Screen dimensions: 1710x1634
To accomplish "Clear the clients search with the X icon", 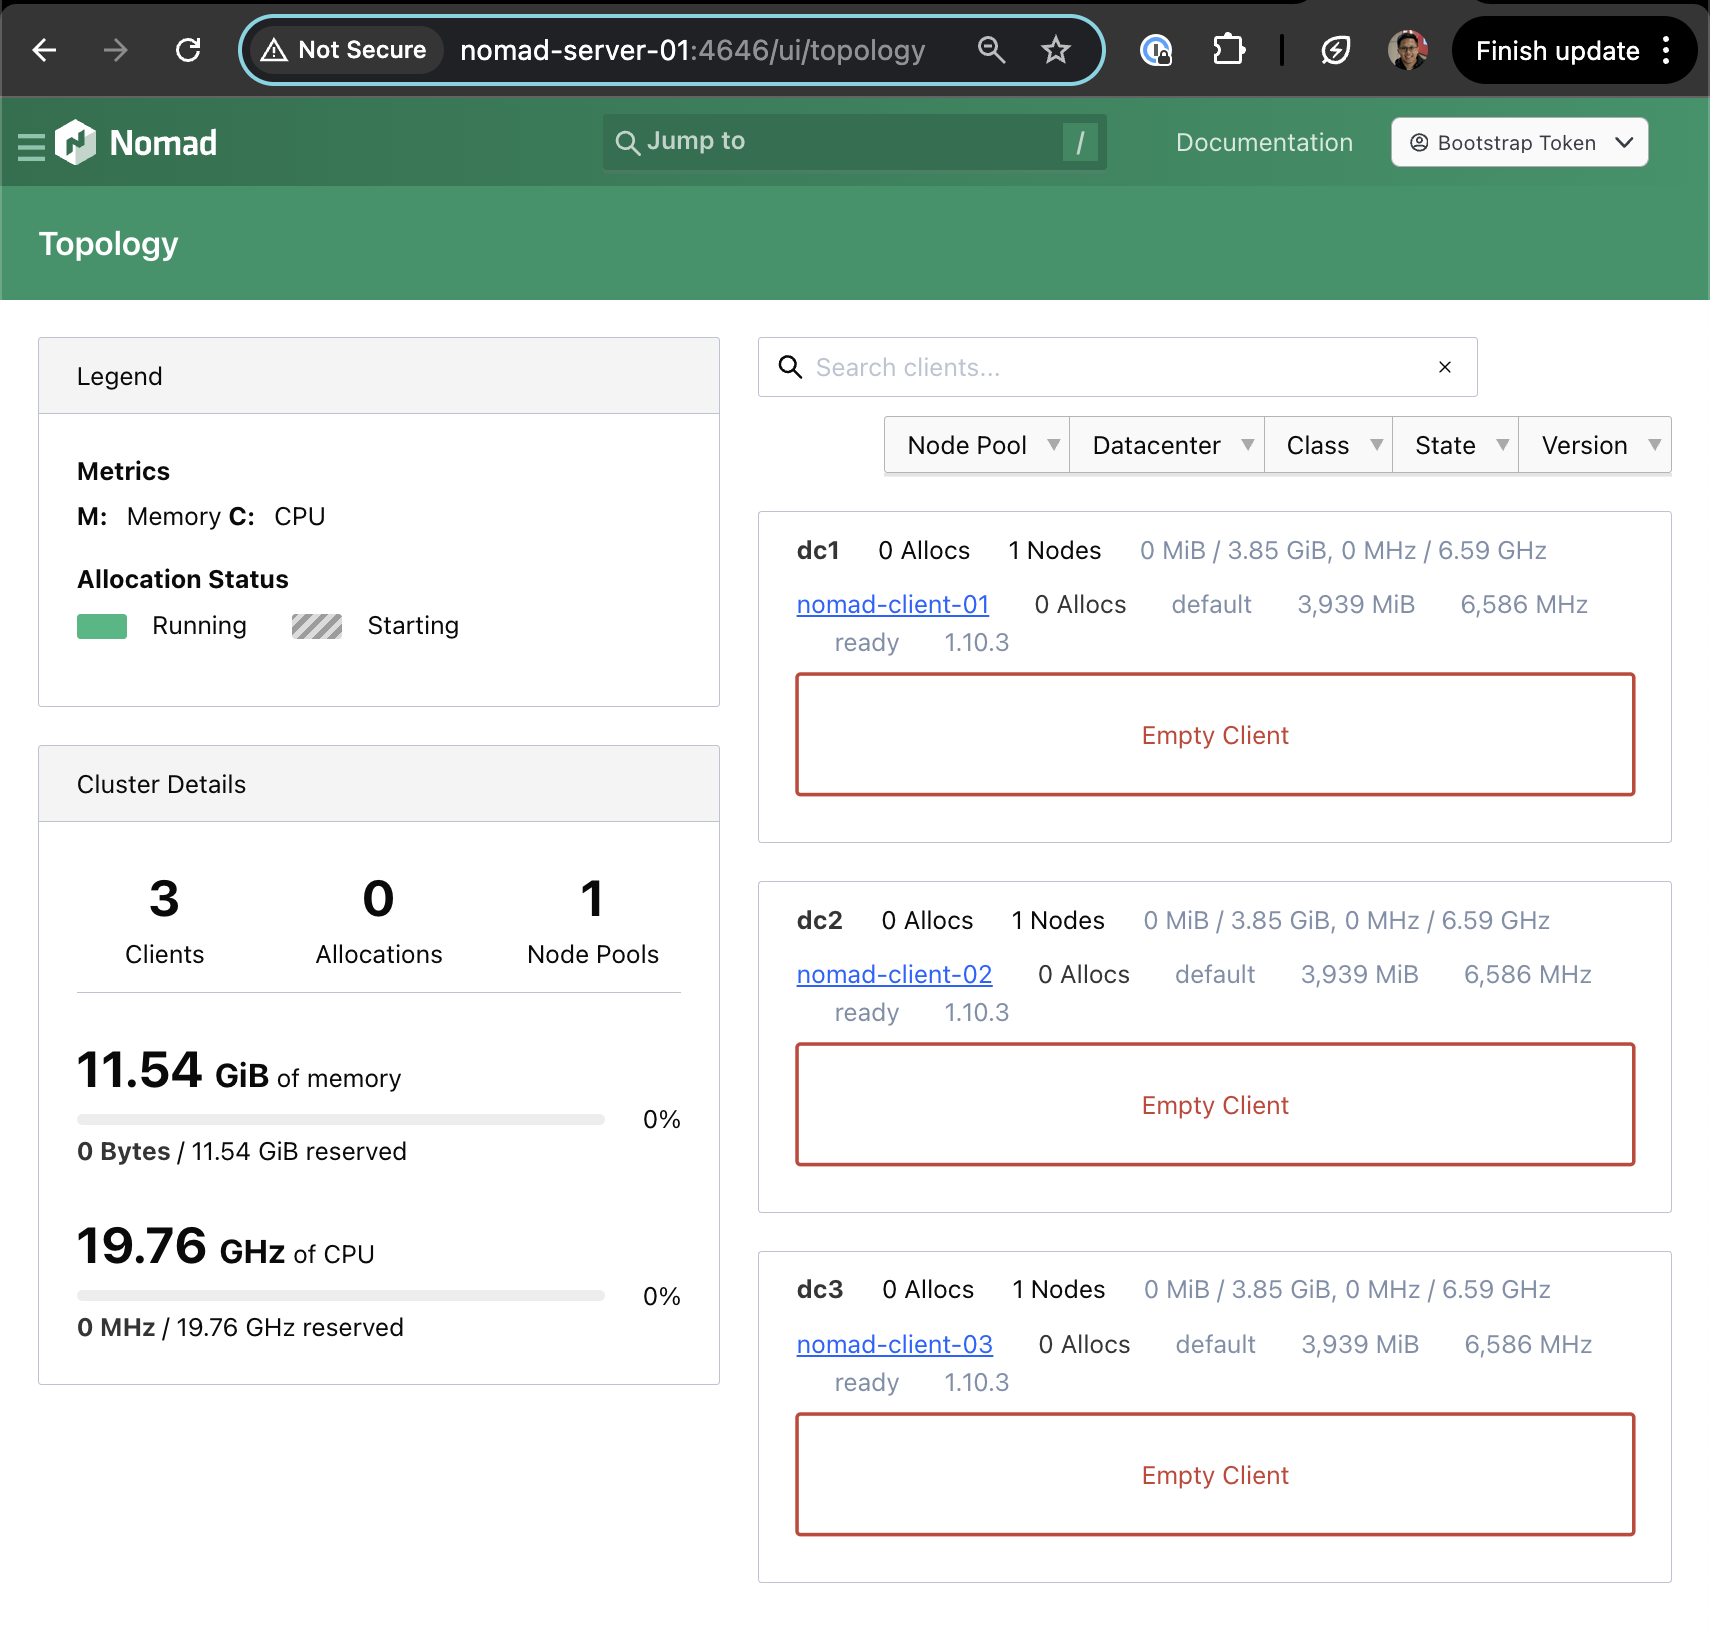I will point(1444,366).
